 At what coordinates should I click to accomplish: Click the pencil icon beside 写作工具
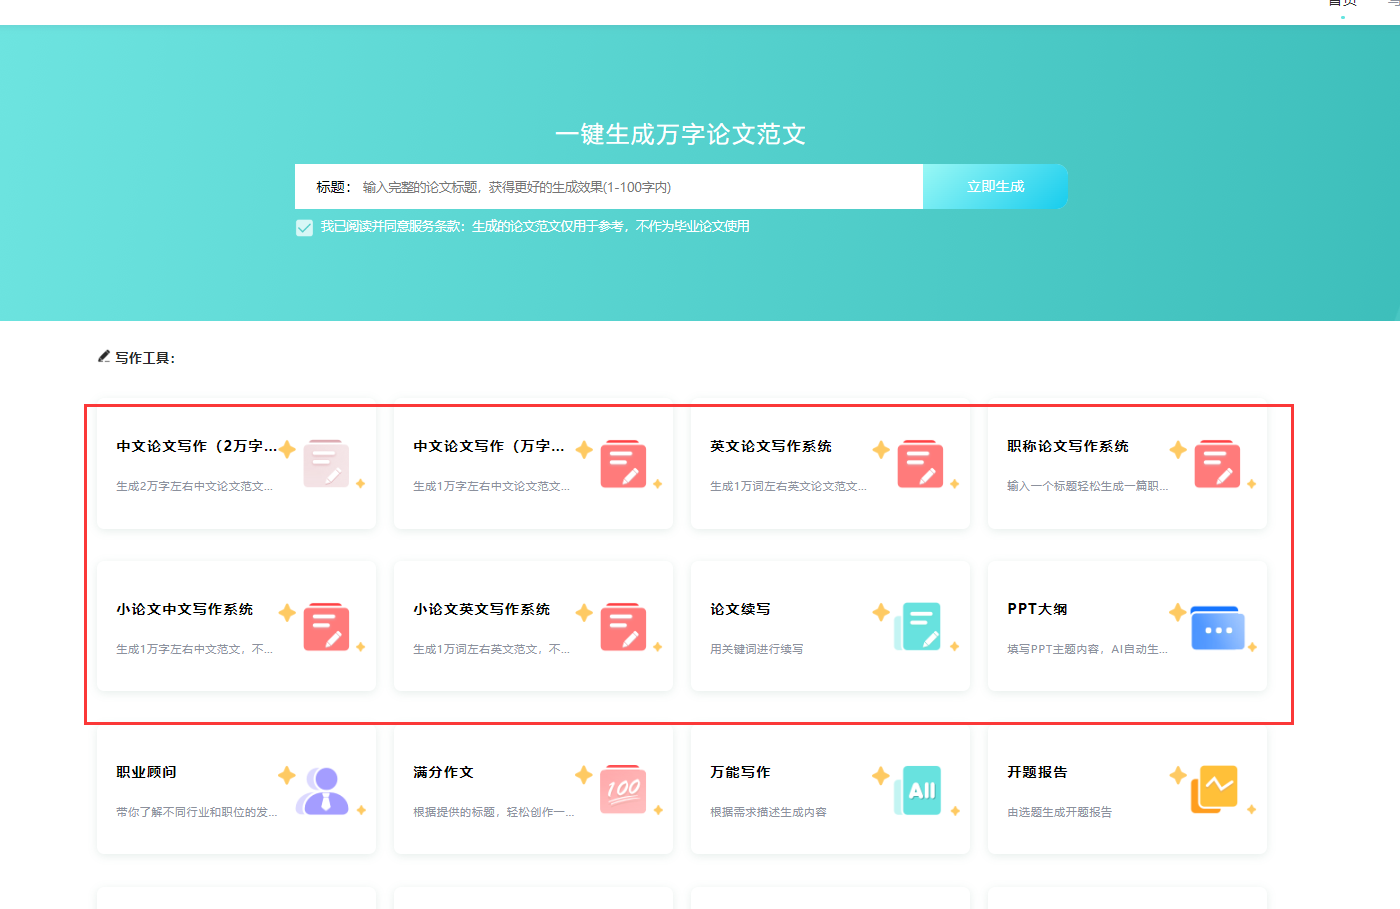point(104,356)
